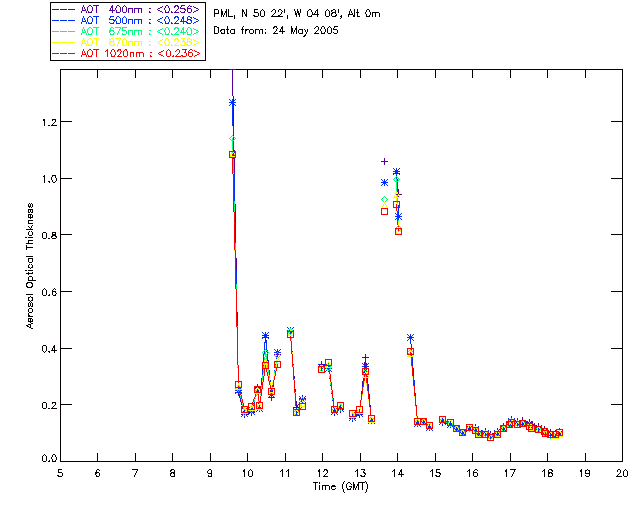Click the x-axis tick label 11
Image resolution: width=640 pixels, height=512 pixels.
tap(285, 473)
